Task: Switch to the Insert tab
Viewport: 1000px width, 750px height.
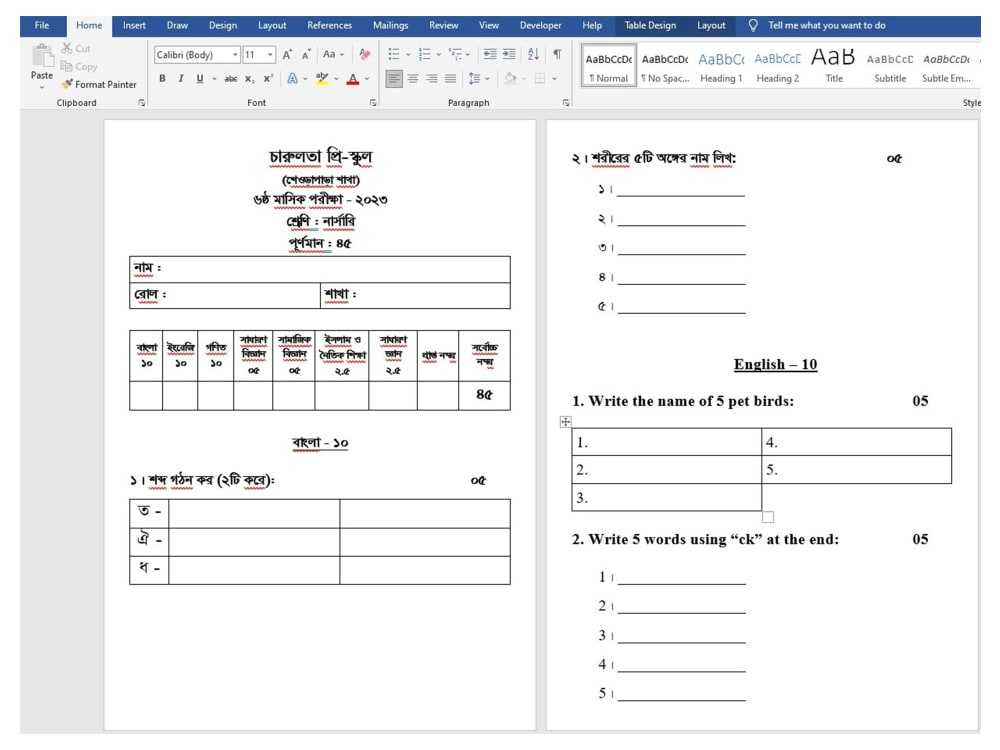Action: tap(134, 26)
